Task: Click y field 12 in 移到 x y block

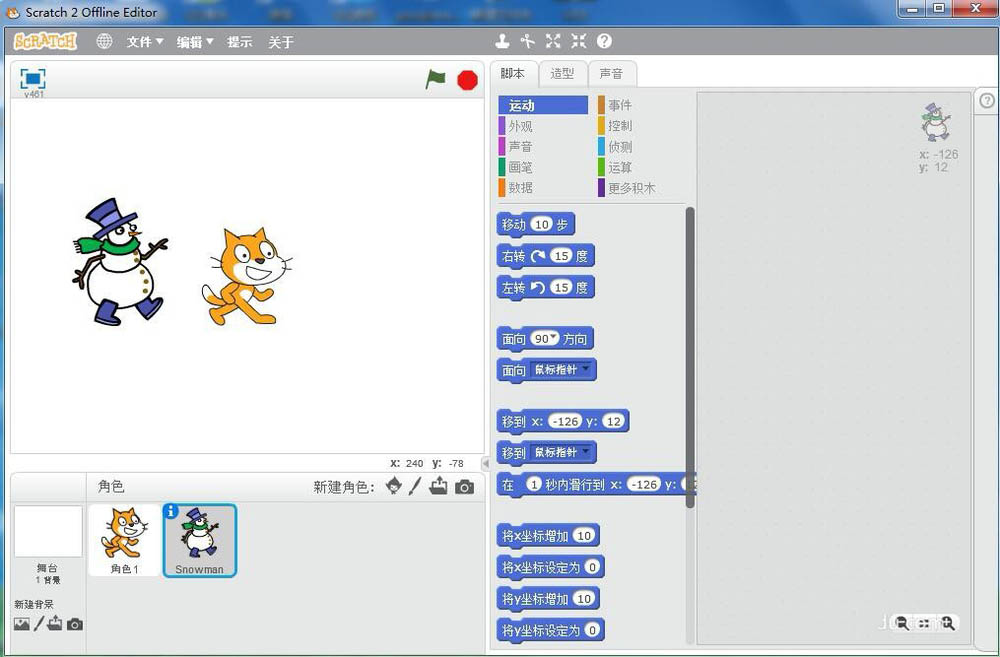Action: tap(613, 421)
